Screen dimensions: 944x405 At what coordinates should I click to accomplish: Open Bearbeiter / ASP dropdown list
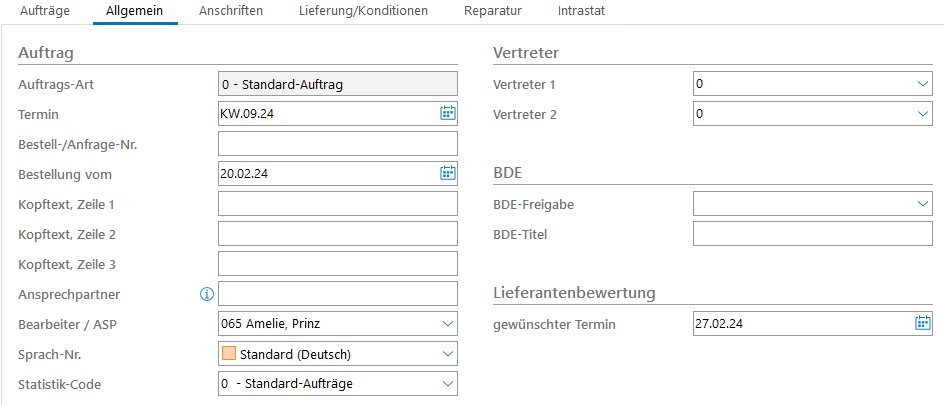pyautogui.click(x=448, y=324)
